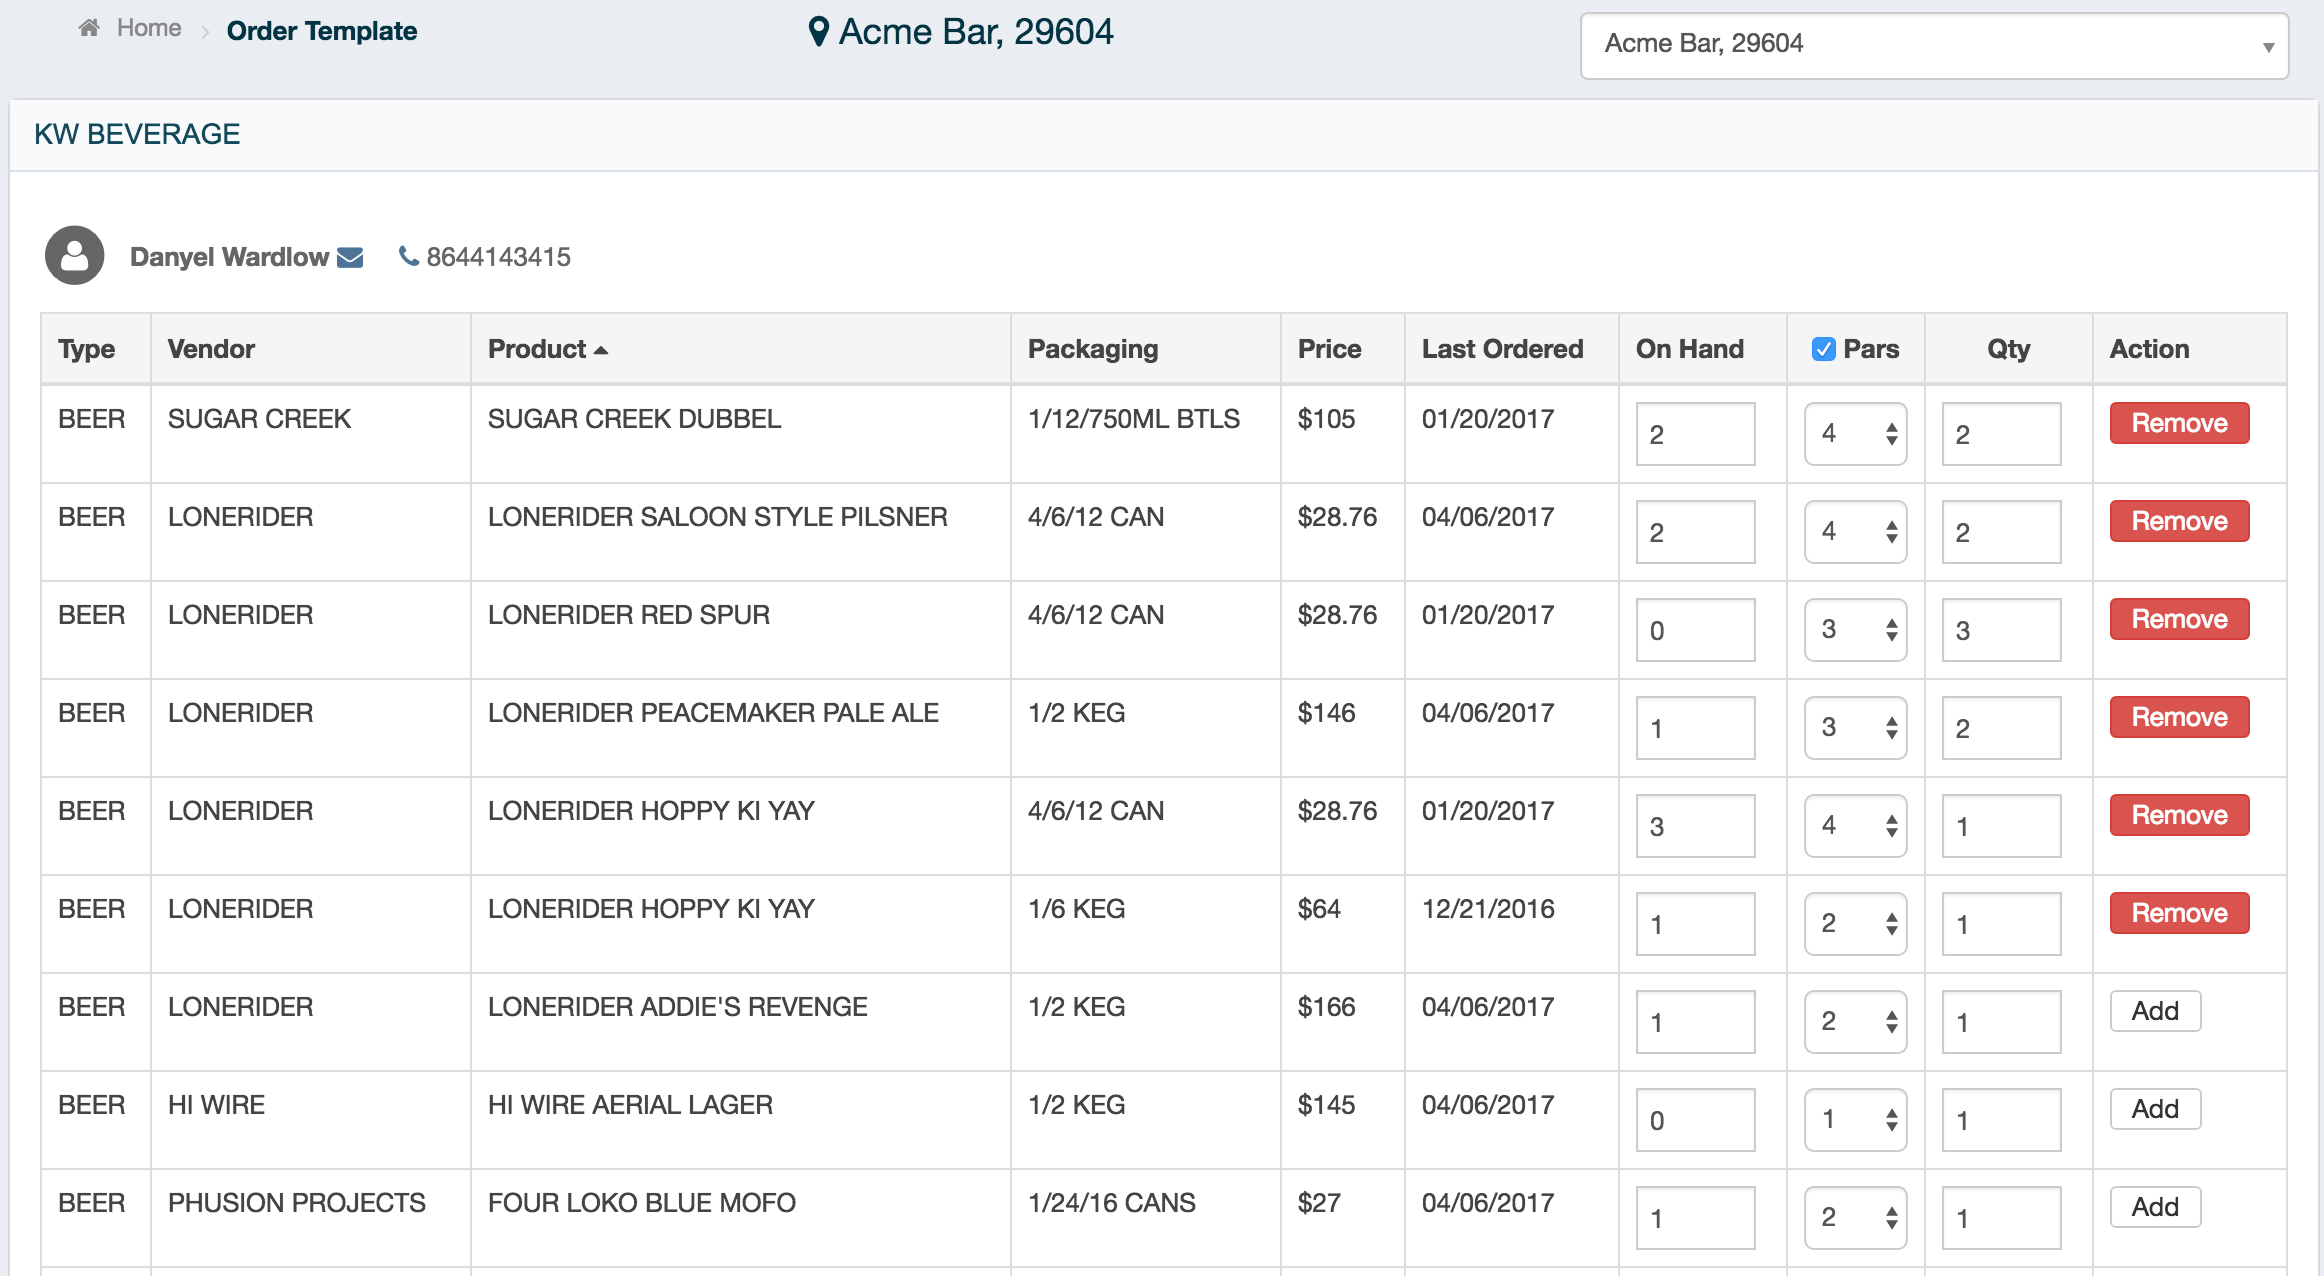The width and height of the screenshot is (2324, 1276).
Task: Click the KW BEVERAGE panel heading
Action: (137, 134)
